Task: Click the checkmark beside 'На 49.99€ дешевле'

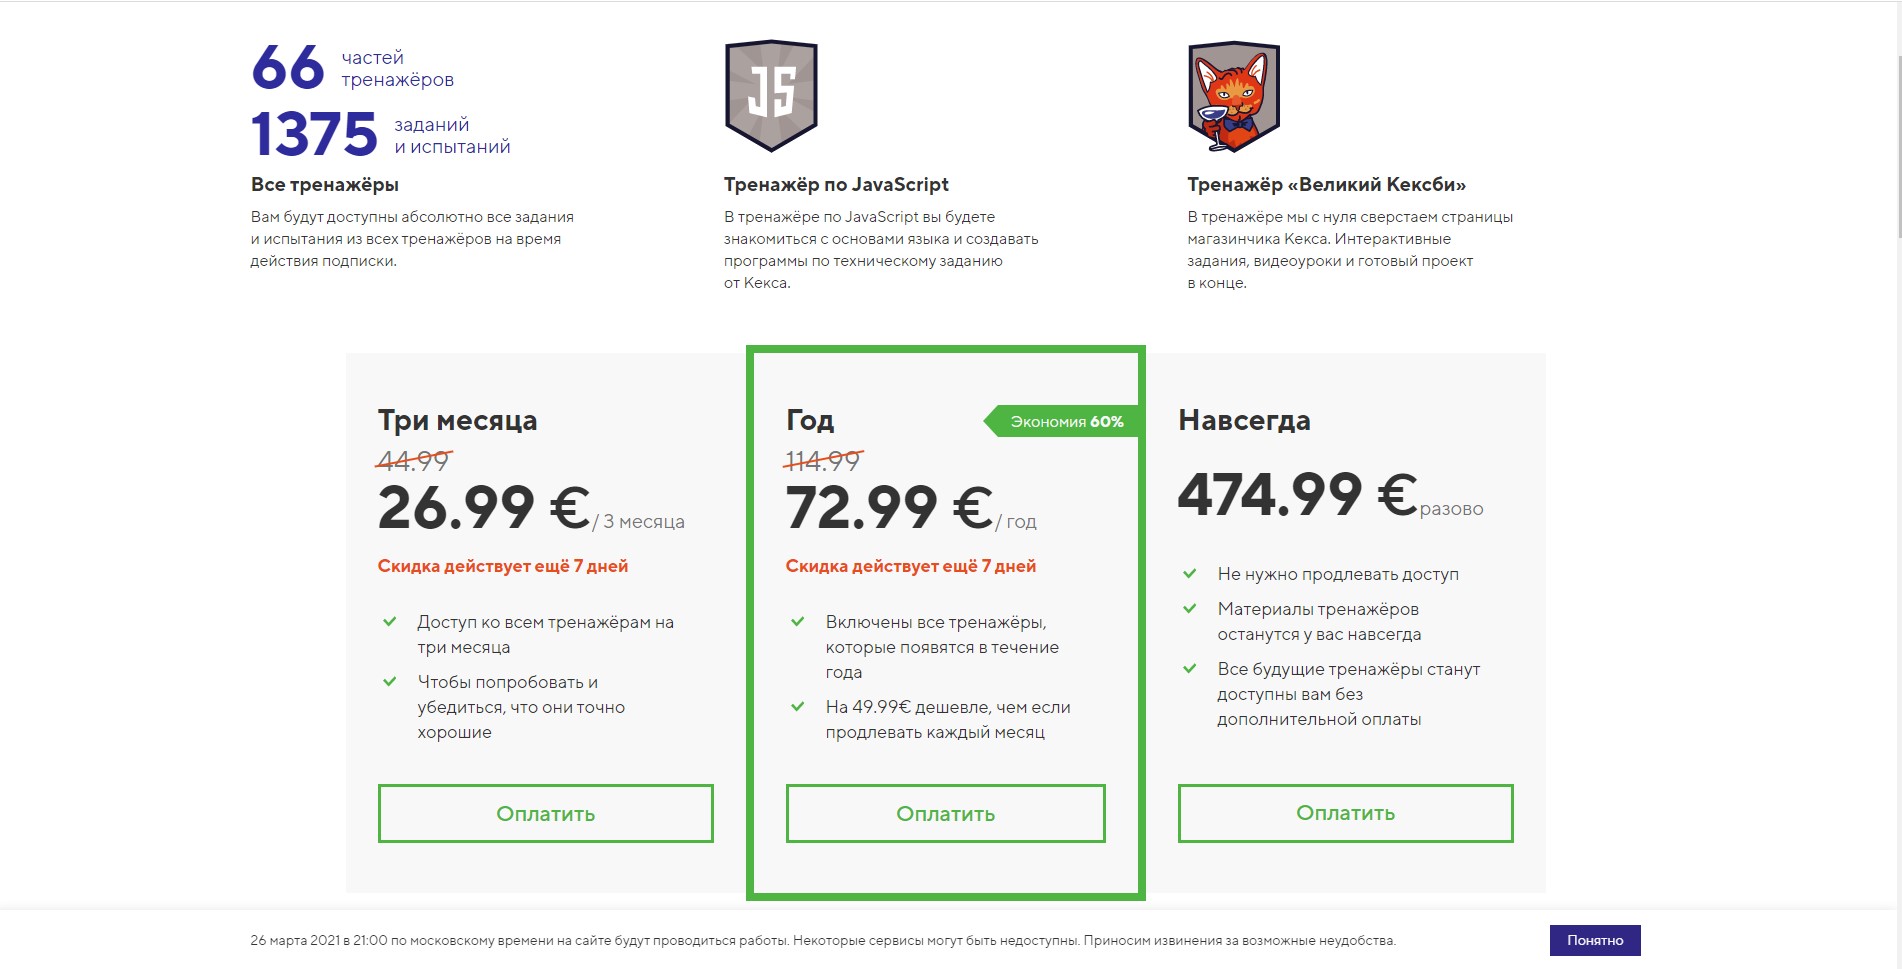Action: (797, 707)
